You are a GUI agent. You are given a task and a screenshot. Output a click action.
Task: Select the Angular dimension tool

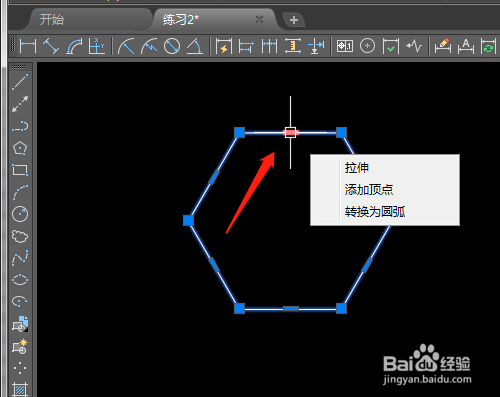(x=195, y=46)
